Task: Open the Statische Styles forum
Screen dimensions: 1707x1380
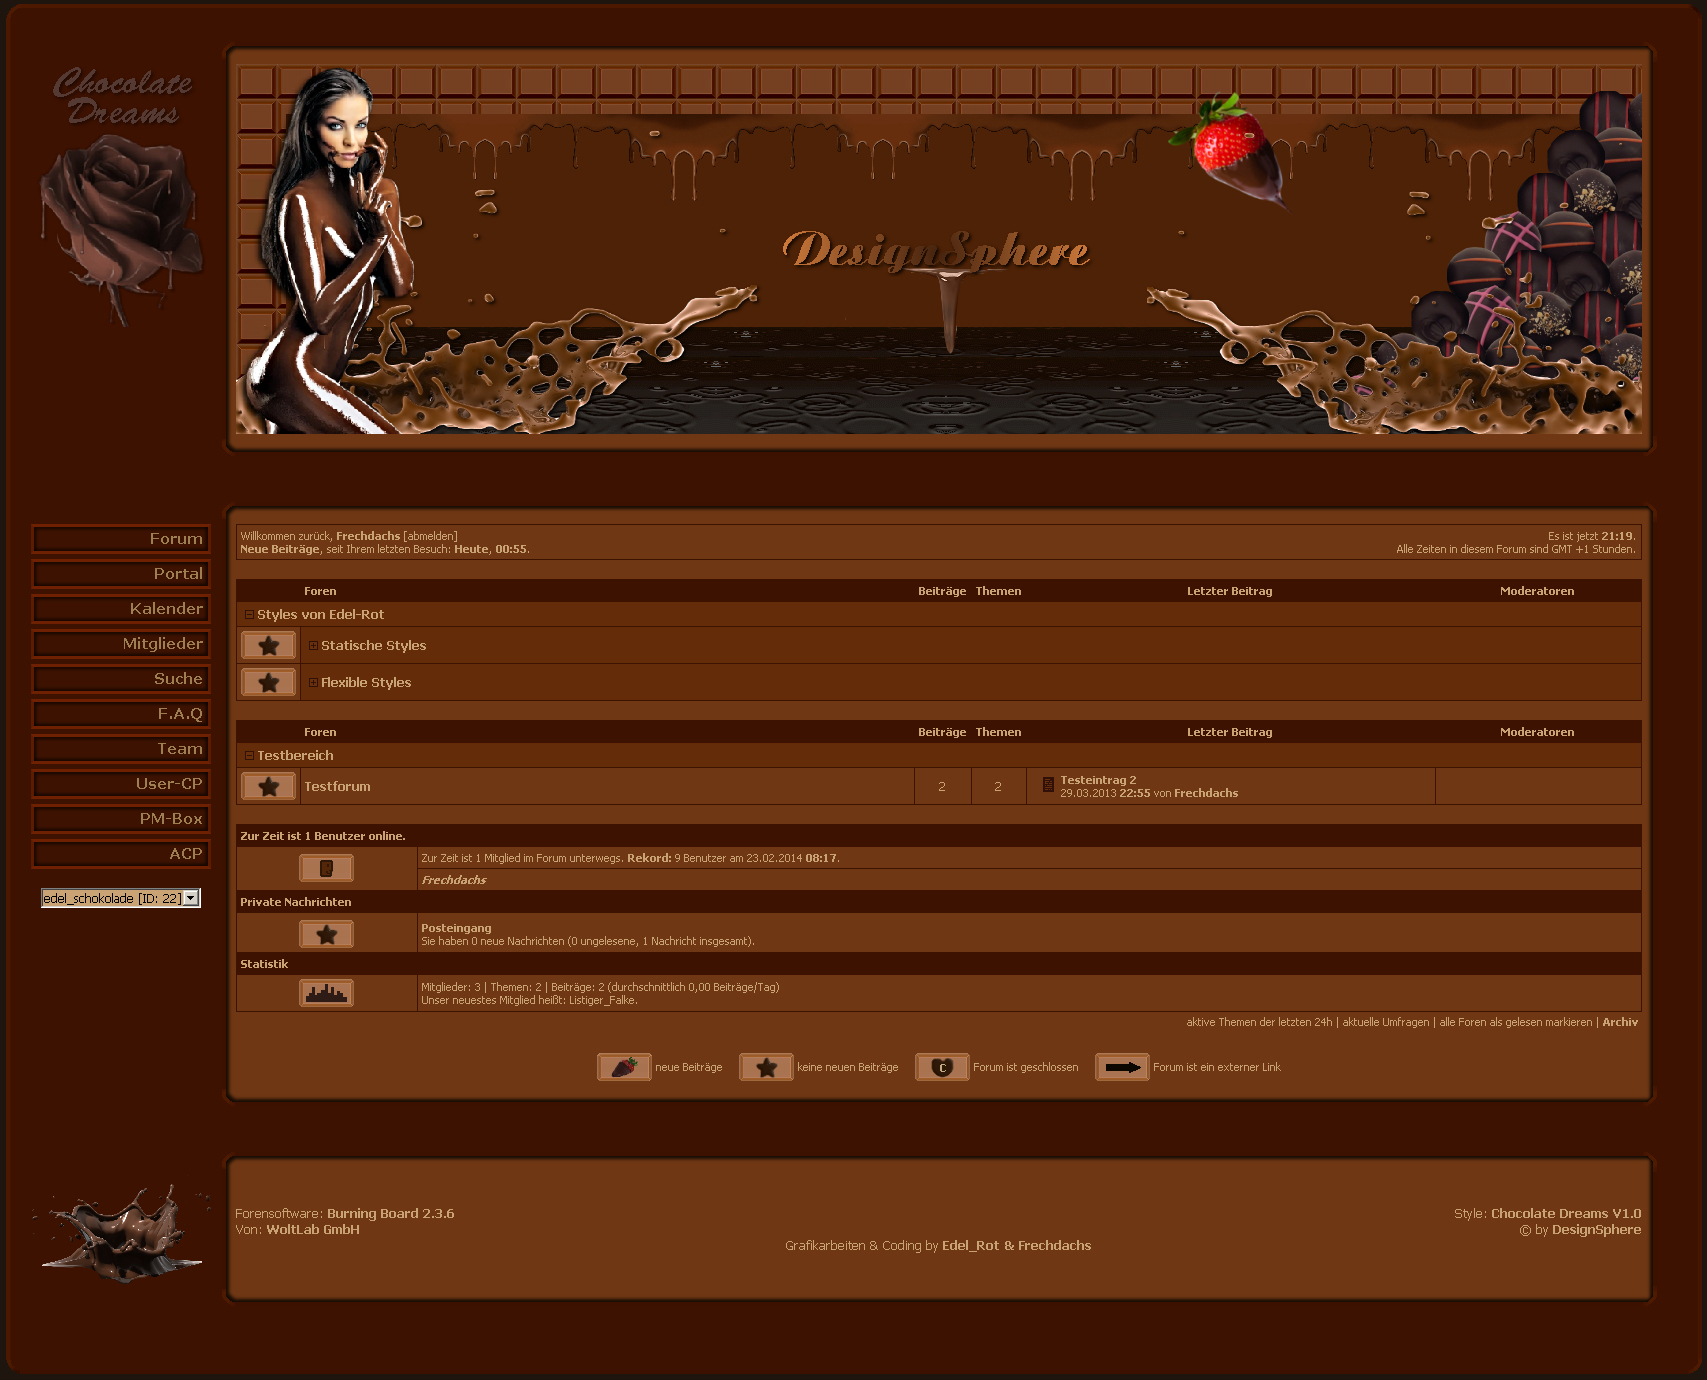Action: (x=373, y=646)
